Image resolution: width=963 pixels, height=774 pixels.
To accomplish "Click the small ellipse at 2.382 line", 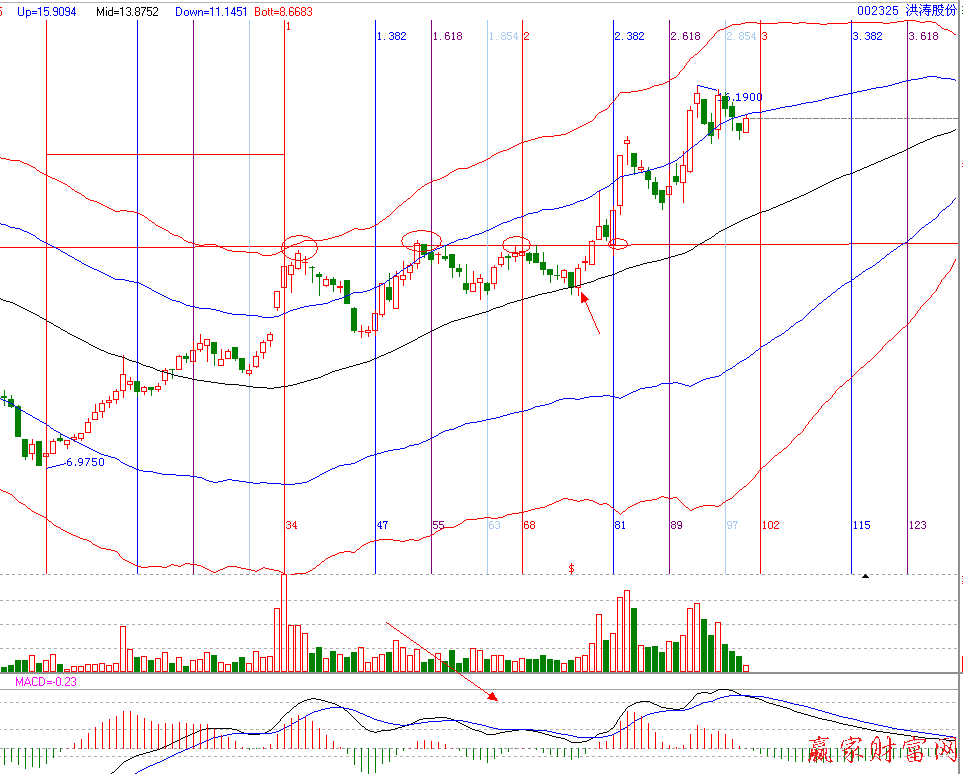I will [x=618, y=243].
